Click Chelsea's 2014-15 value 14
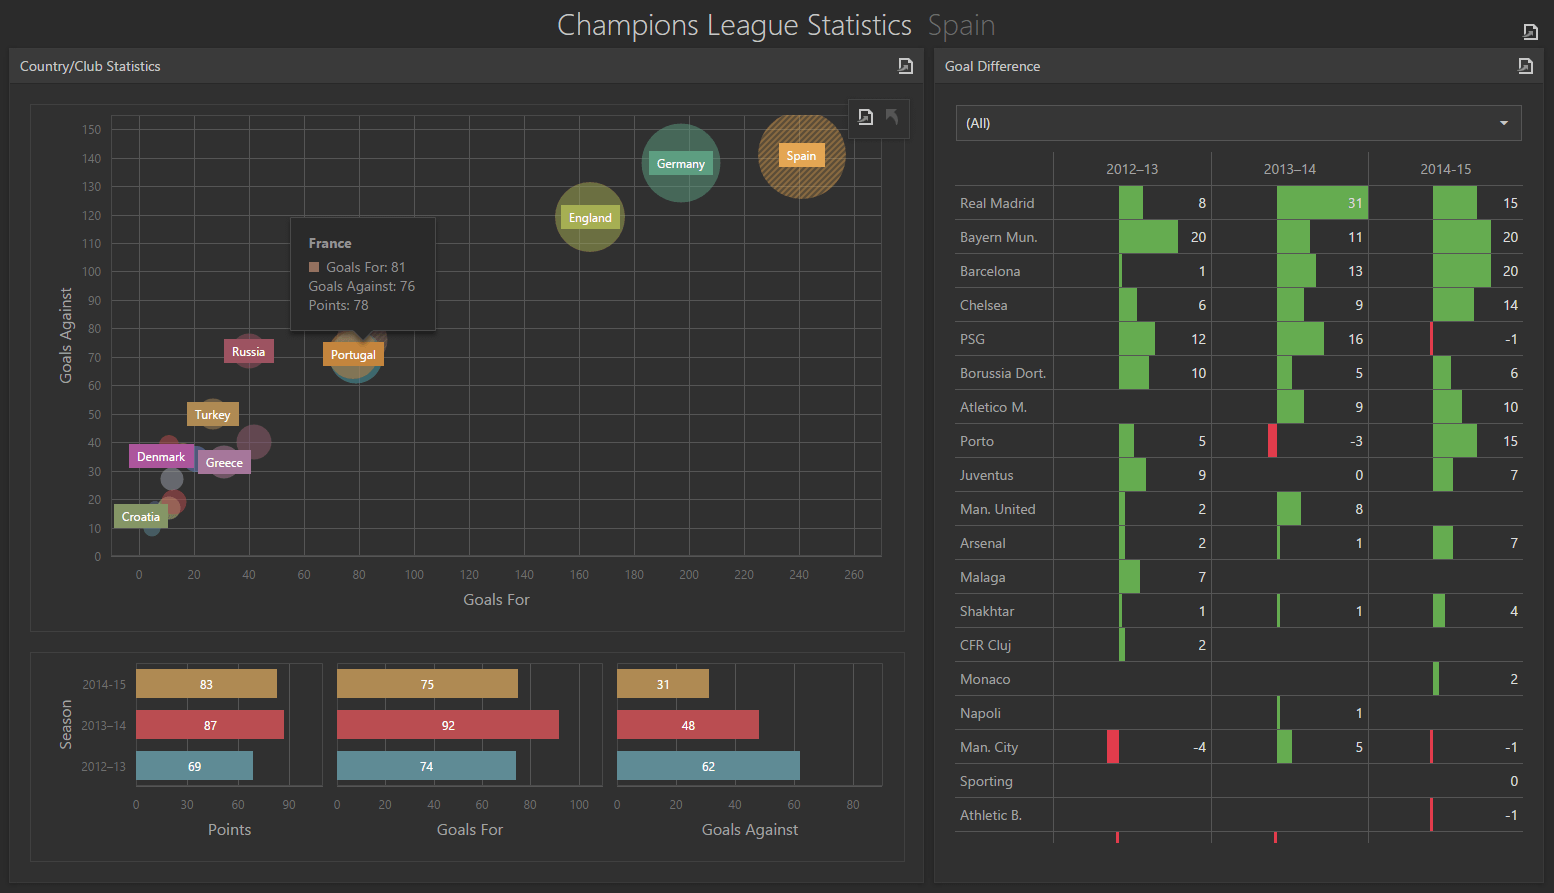The height and width of the screenshot is (893, 1554). click(1510, 305)
